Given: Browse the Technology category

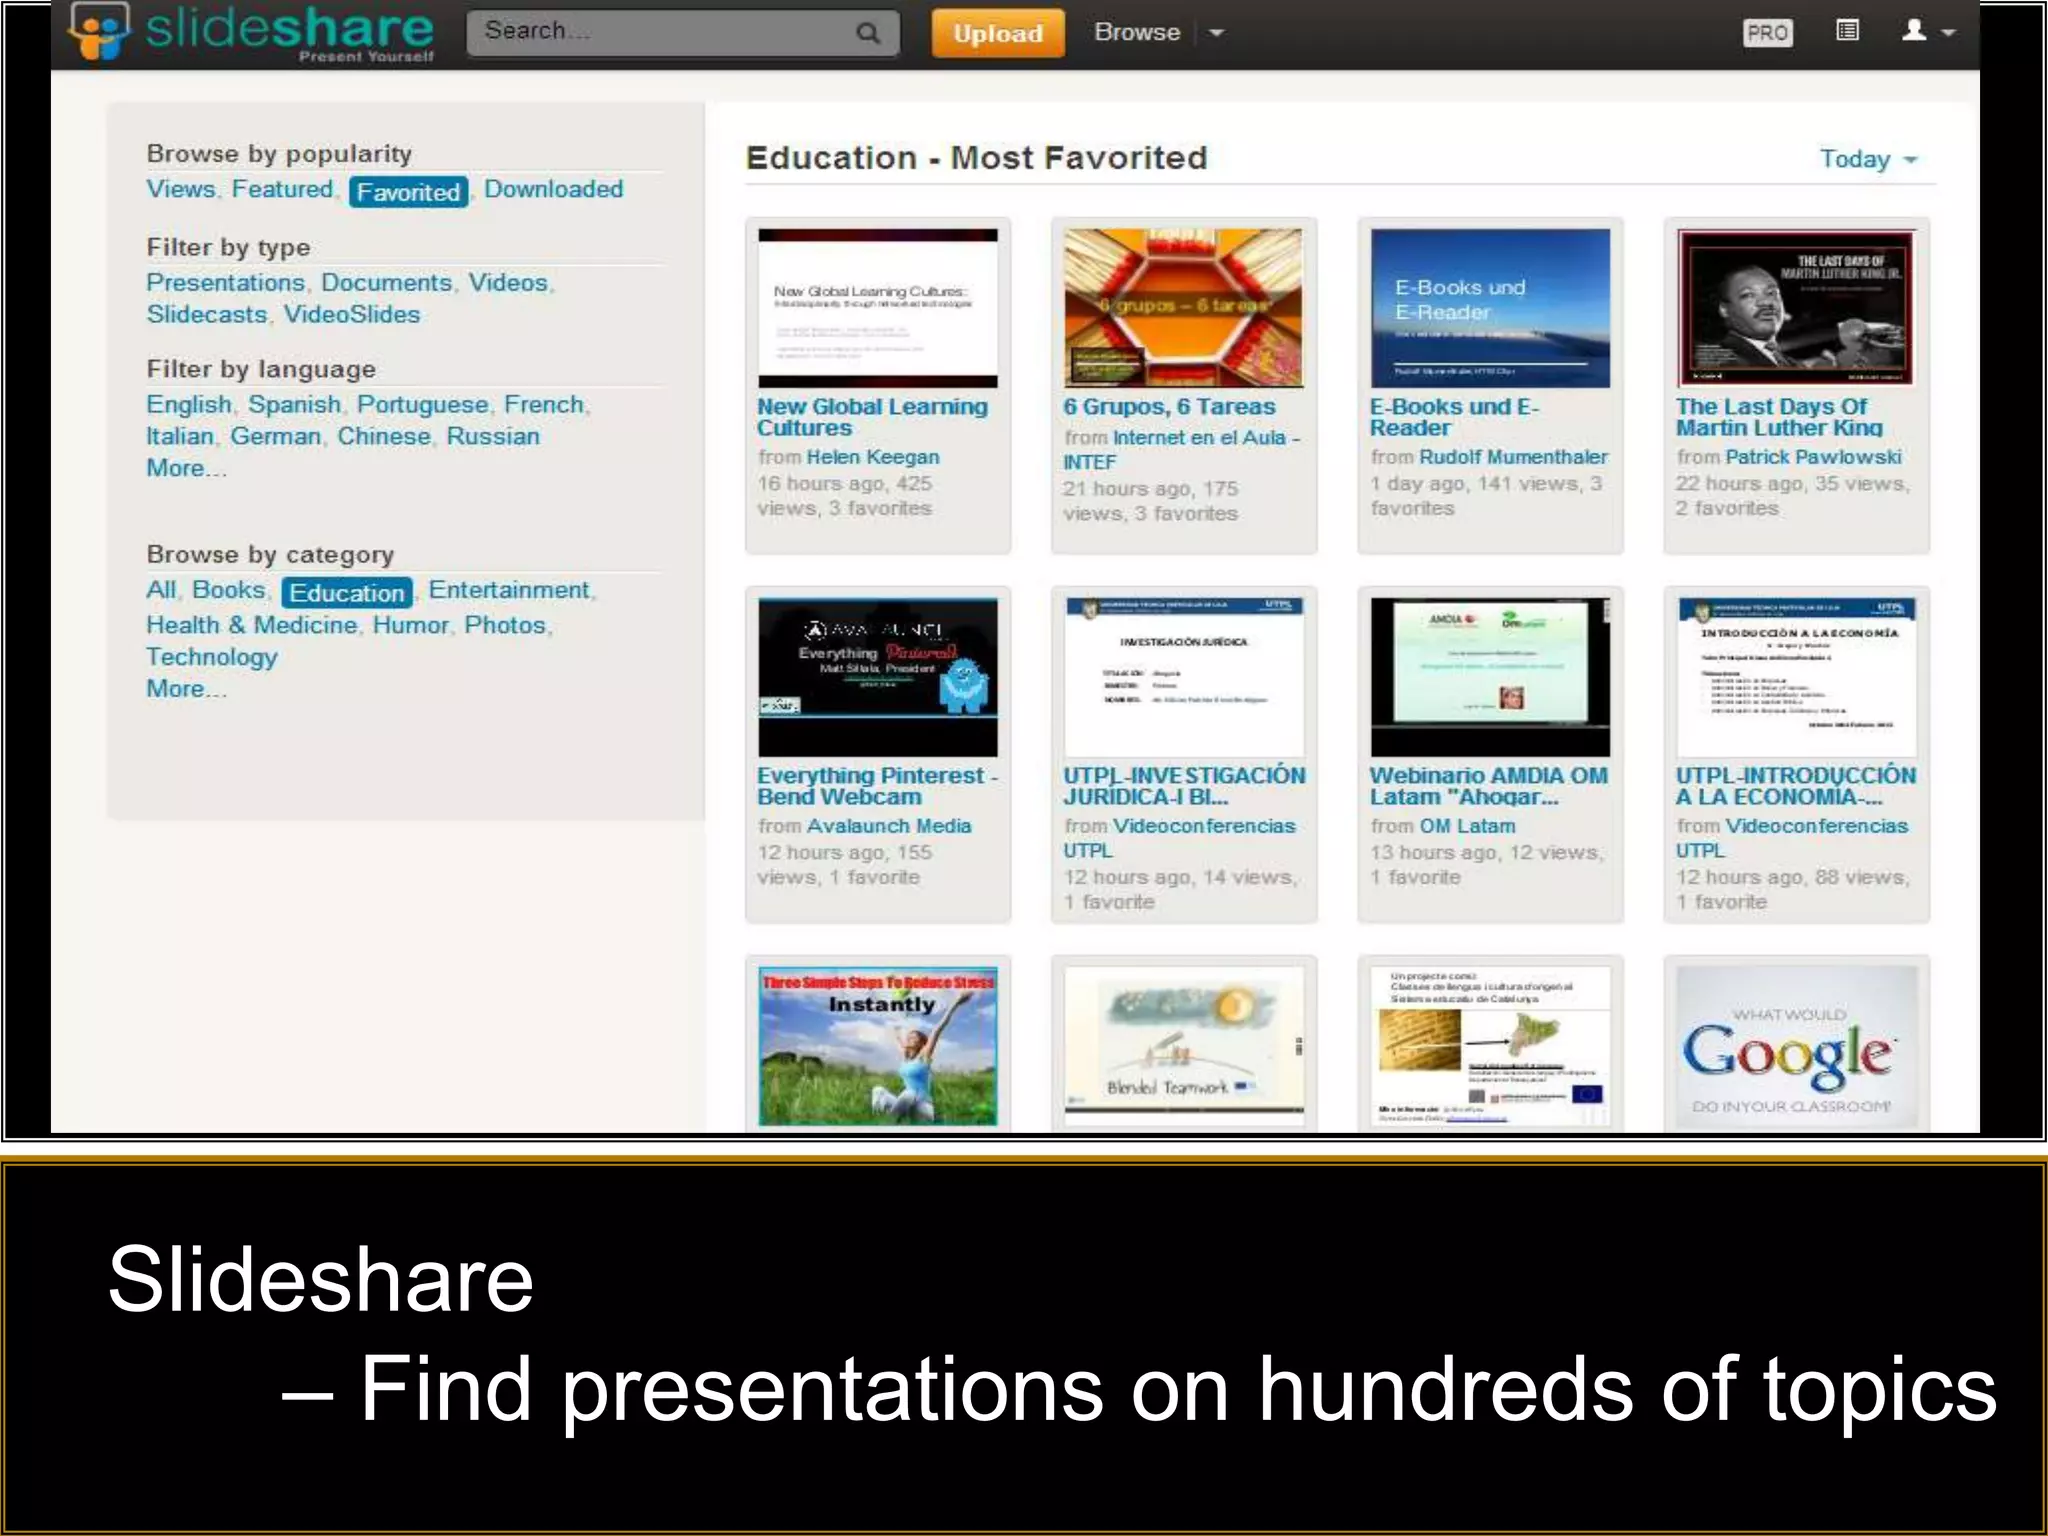Looking at the screenshot, I should pos(212,657).
